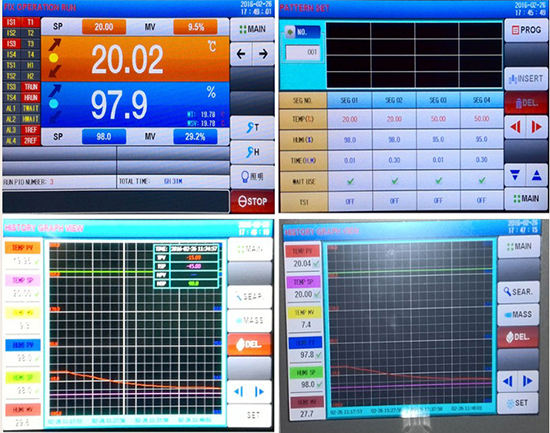550x433 pixels.
Task: Toggle WAIT USE checkmark for SEG 03
Action: tap(438, 181)
